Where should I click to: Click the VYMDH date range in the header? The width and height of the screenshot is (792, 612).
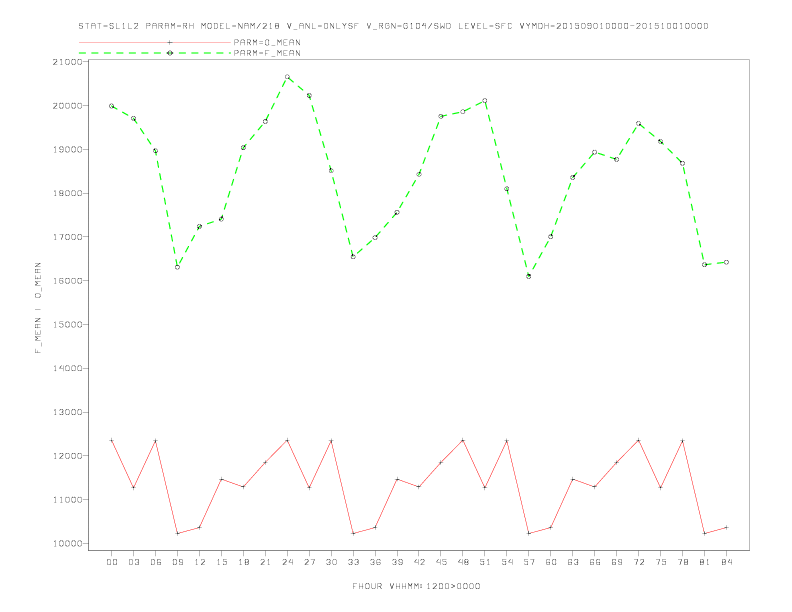point(614,26)
